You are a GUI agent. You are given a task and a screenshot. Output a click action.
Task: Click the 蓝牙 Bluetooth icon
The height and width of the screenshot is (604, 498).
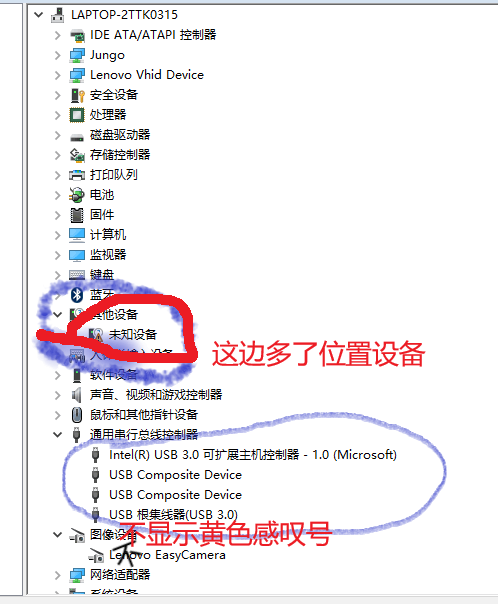pos(77,295)
